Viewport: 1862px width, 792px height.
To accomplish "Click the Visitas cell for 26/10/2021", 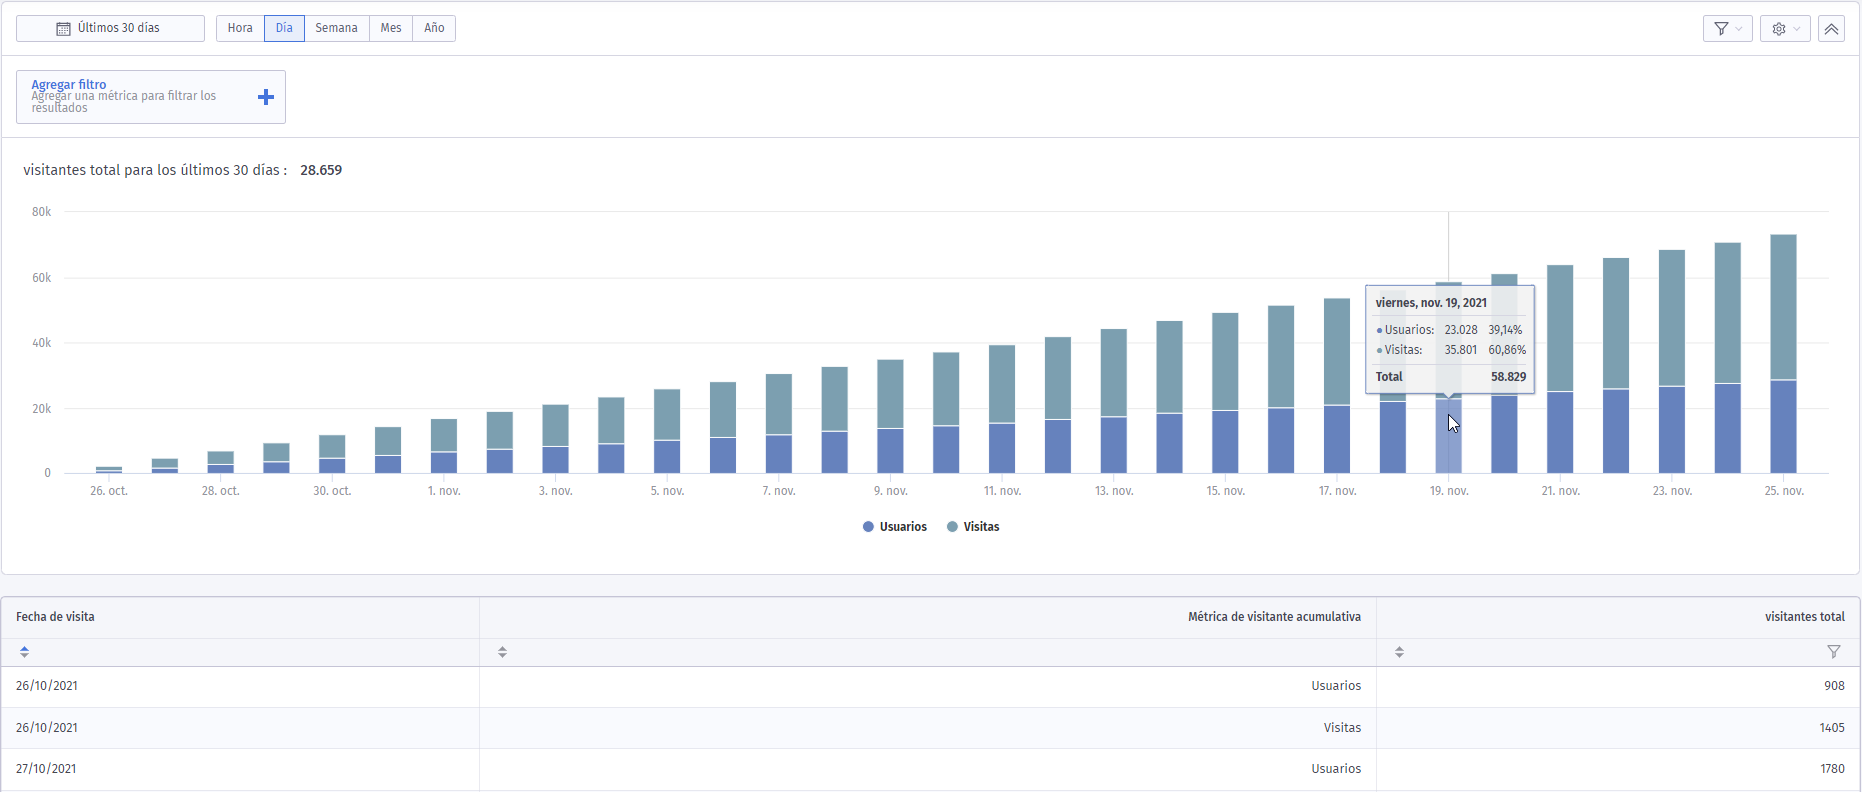I will 1342,728.
